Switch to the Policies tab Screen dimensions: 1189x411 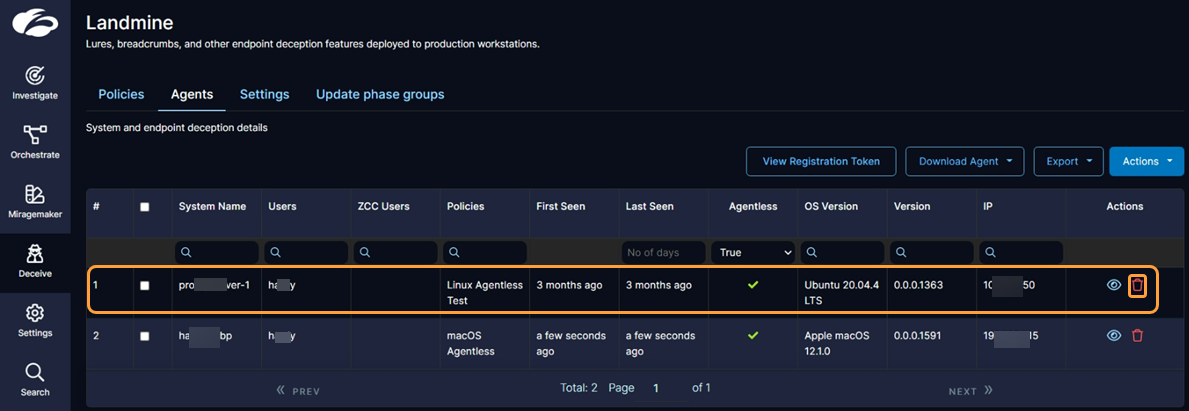(121, 94)
